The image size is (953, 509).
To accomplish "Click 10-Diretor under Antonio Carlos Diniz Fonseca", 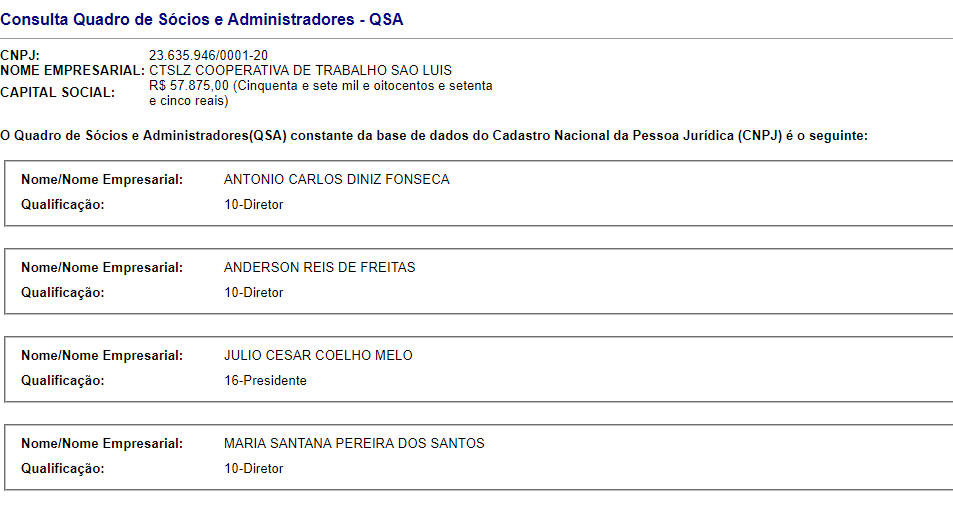I will 254,205.
